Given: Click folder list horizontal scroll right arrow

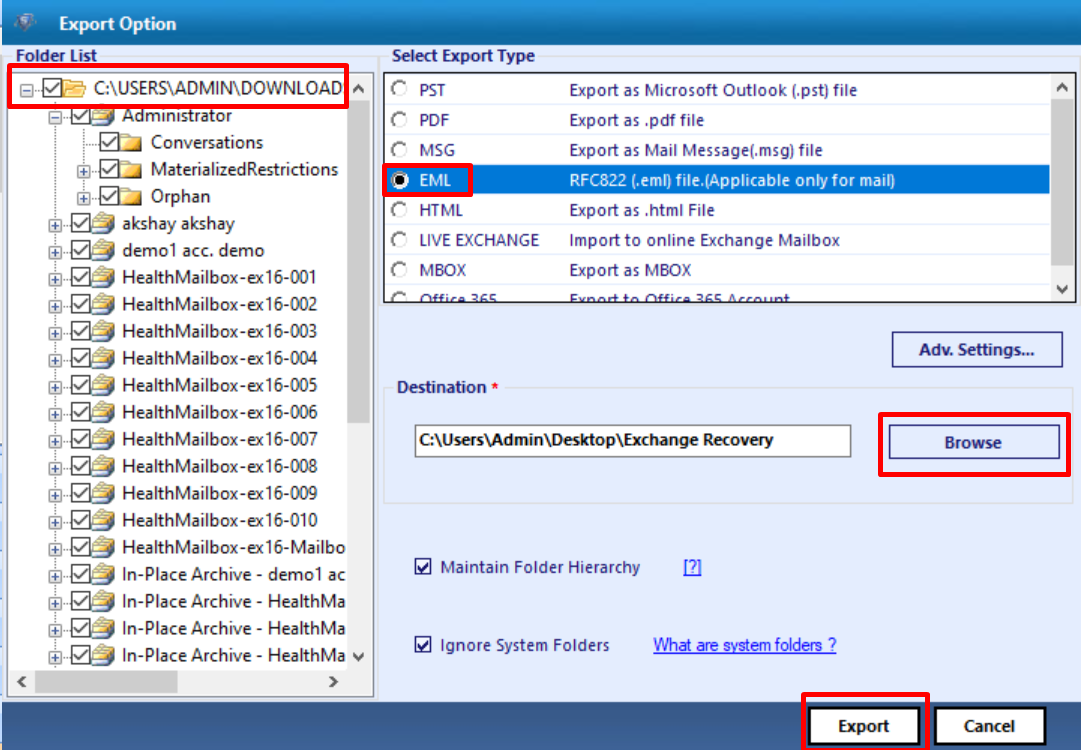Looking at the screenshot, I should [334, 682].
